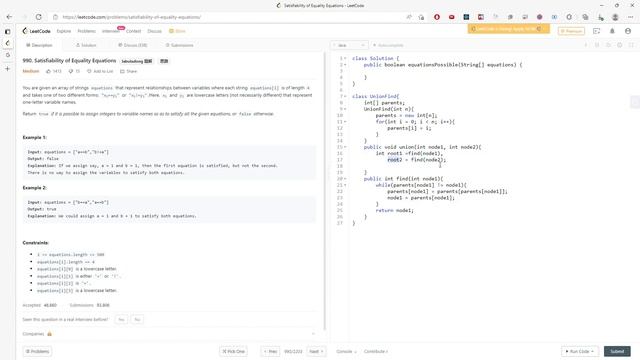Screen dimensions: 640x360
Task: Go to next problem with Next
Action: pyautogui.click(x=316, y=351)
